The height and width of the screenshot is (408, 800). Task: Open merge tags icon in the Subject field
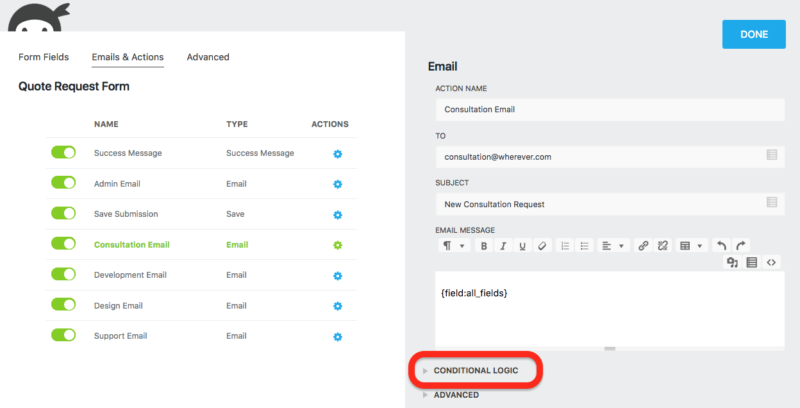772,202
